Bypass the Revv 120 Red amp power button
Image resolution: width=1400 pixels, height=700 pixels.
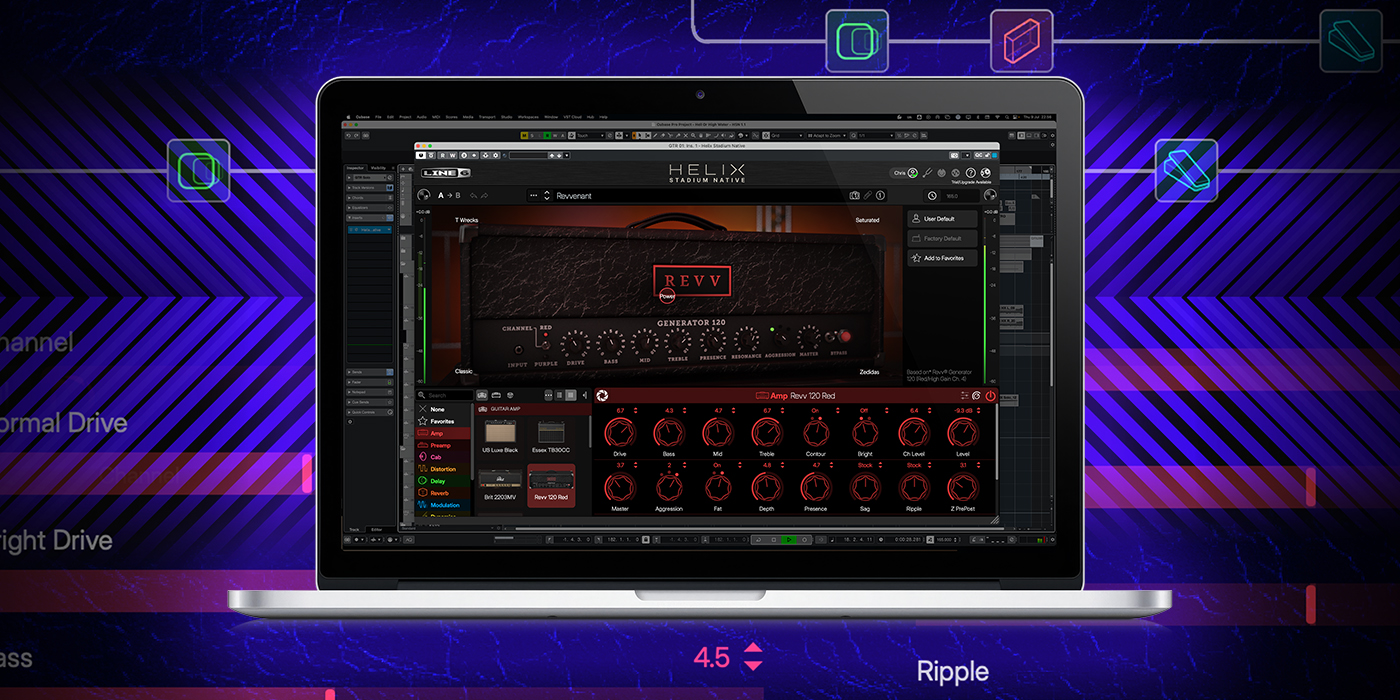pyautogui.click(x=990, y=395)
